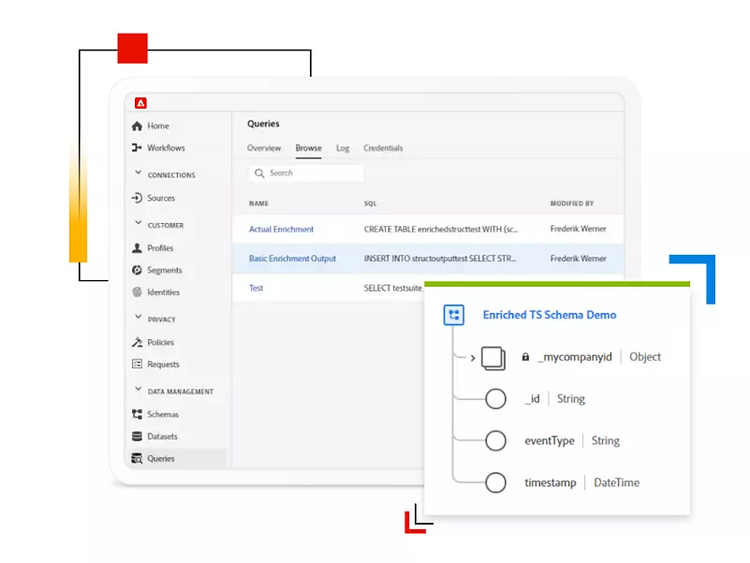Focus the Search input field
Image resolution: width=750 pixels, height=563 pixels.
[307, 173]
